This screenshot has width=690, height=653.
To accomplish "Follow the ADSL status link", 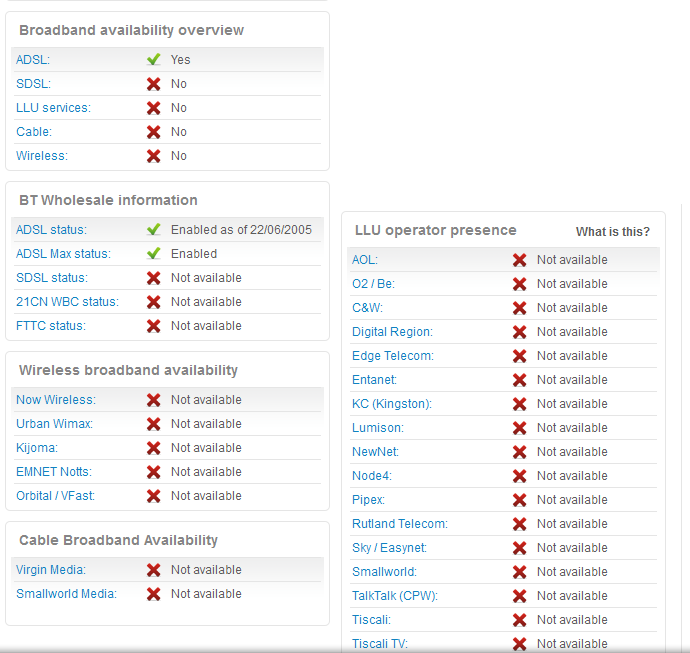I will [51, 230].
